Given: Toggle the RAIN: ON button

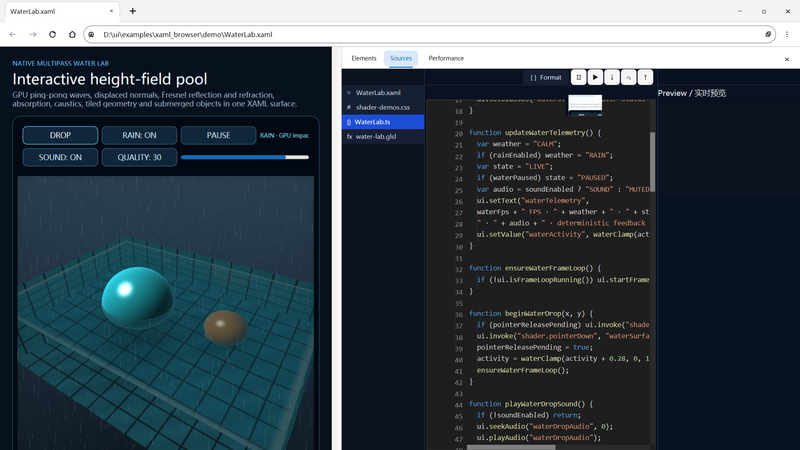Looking at the screenshot, I should (x=139, y=135).
